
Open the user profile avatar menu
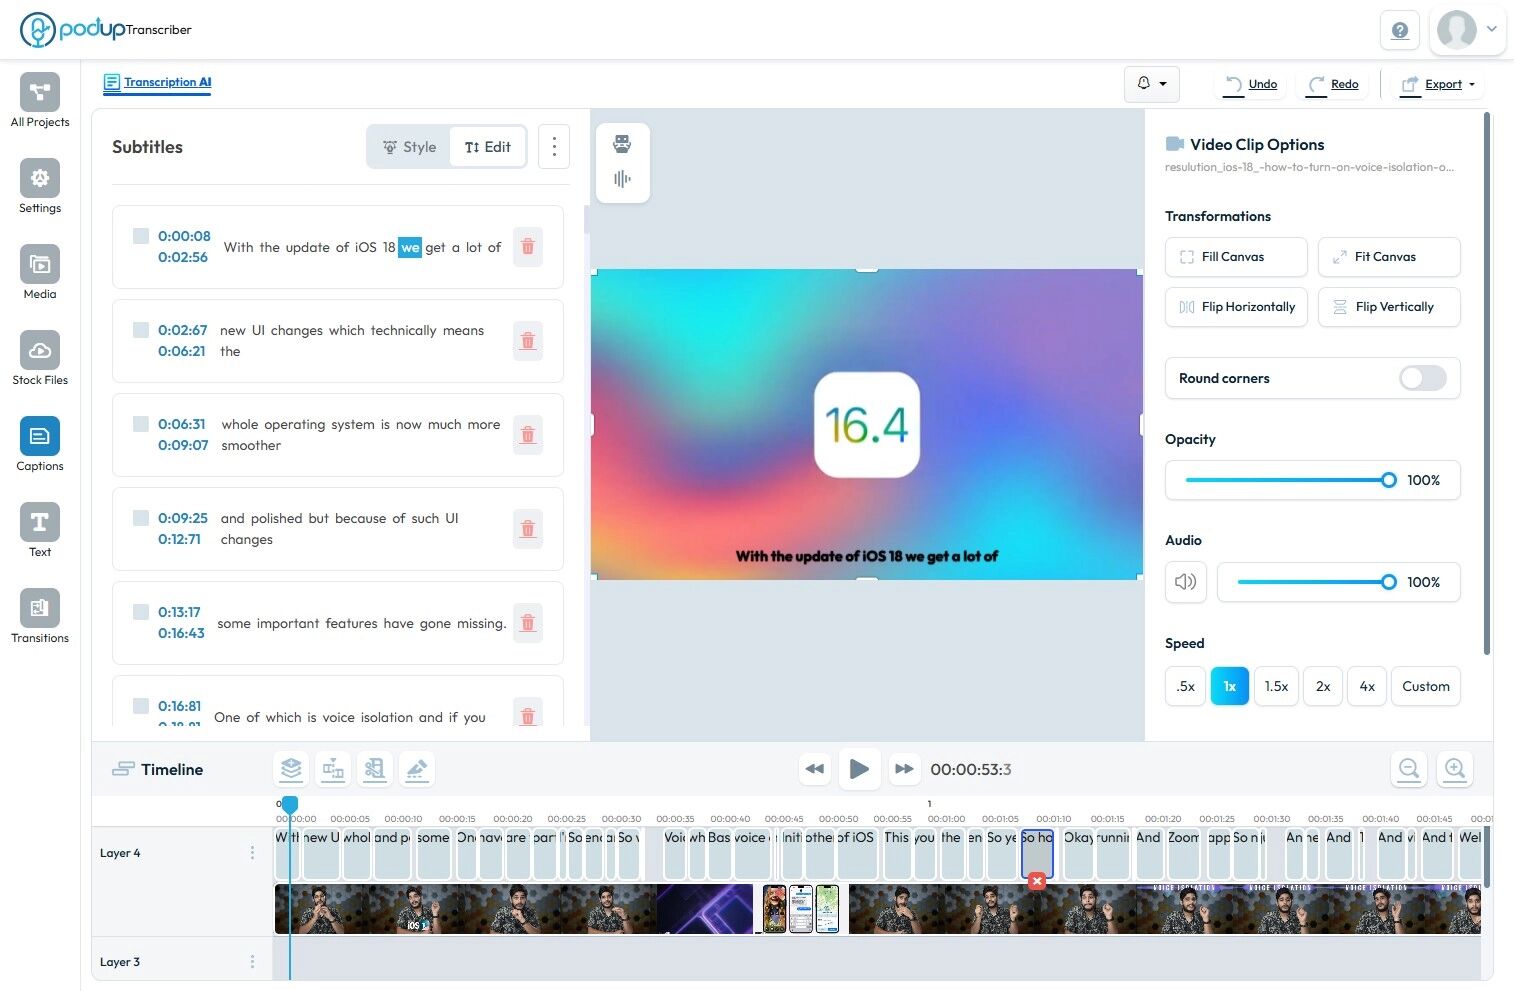1467,30
